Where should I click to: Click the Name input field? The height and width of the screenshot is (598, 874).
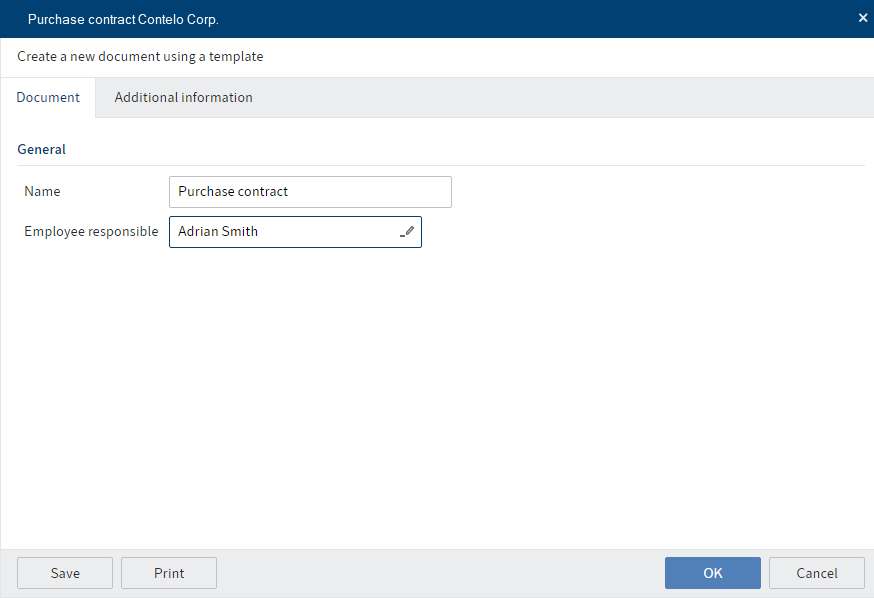pyautogui.click(x=310, y=192)
